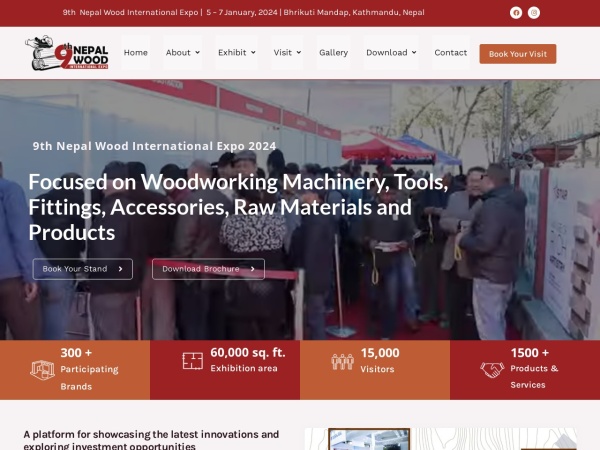
Task: Expand the Download dropdown chevron
Action: (x=414, y=53)
